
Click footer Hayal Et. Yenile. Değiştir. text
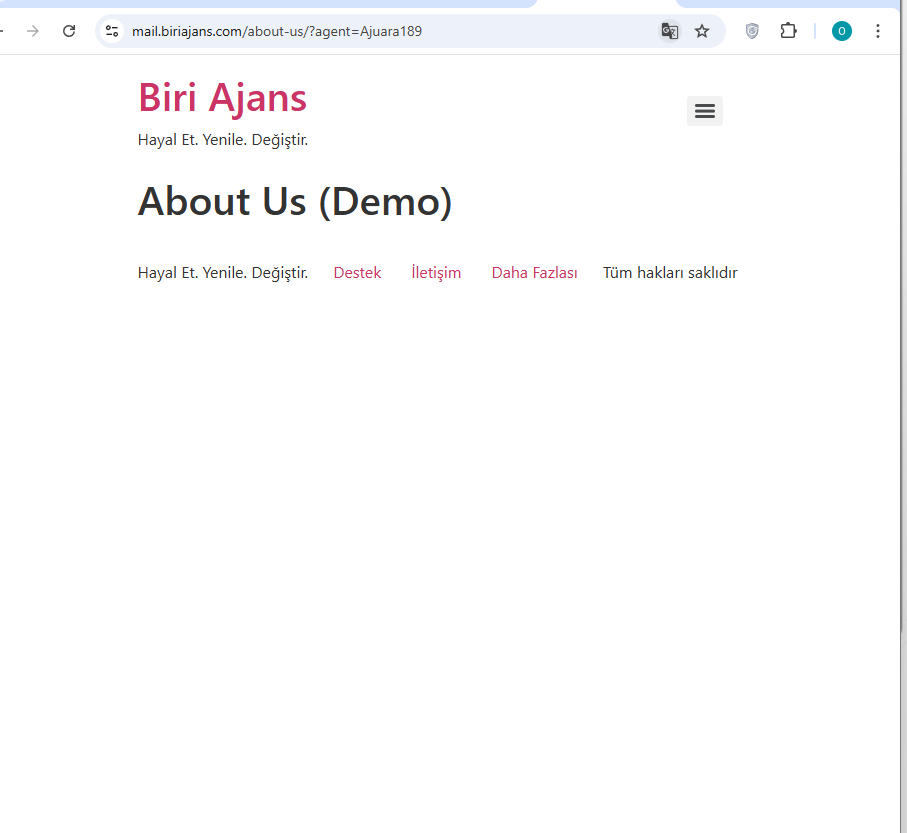point(223,272)
